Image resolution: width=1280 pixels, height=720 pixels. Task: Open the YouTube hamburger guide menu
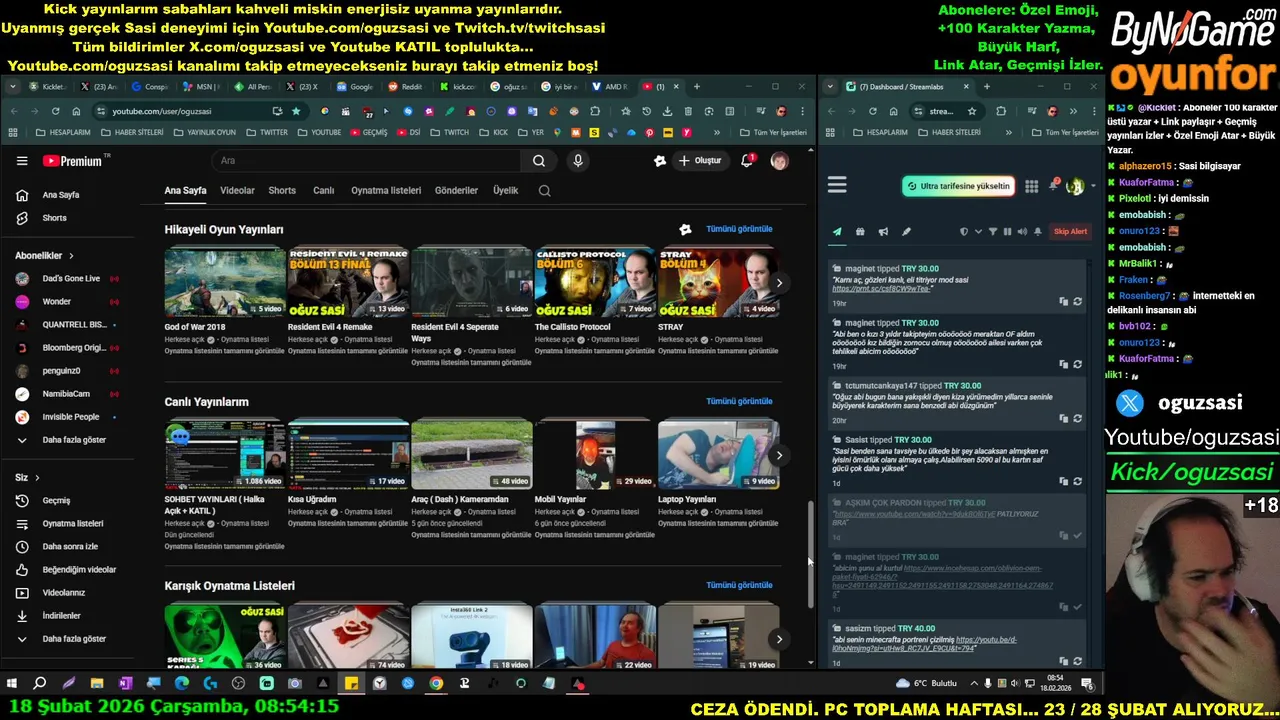tap(22, 161)
